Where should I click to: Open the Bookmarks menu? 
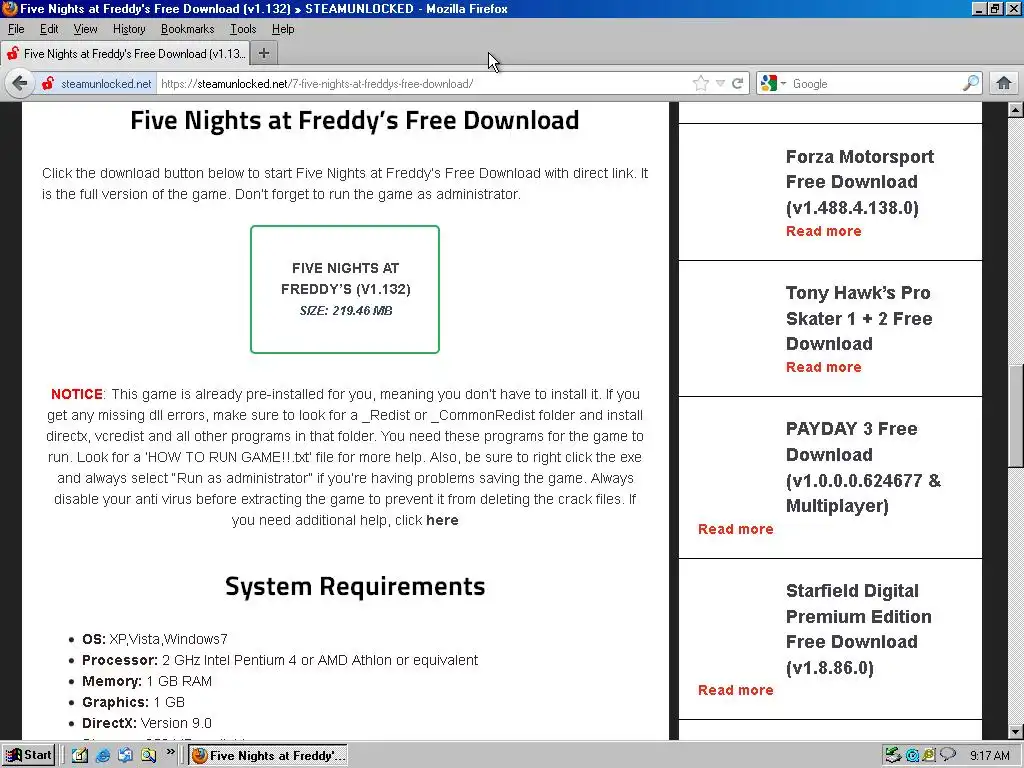(x=187, y=29)
